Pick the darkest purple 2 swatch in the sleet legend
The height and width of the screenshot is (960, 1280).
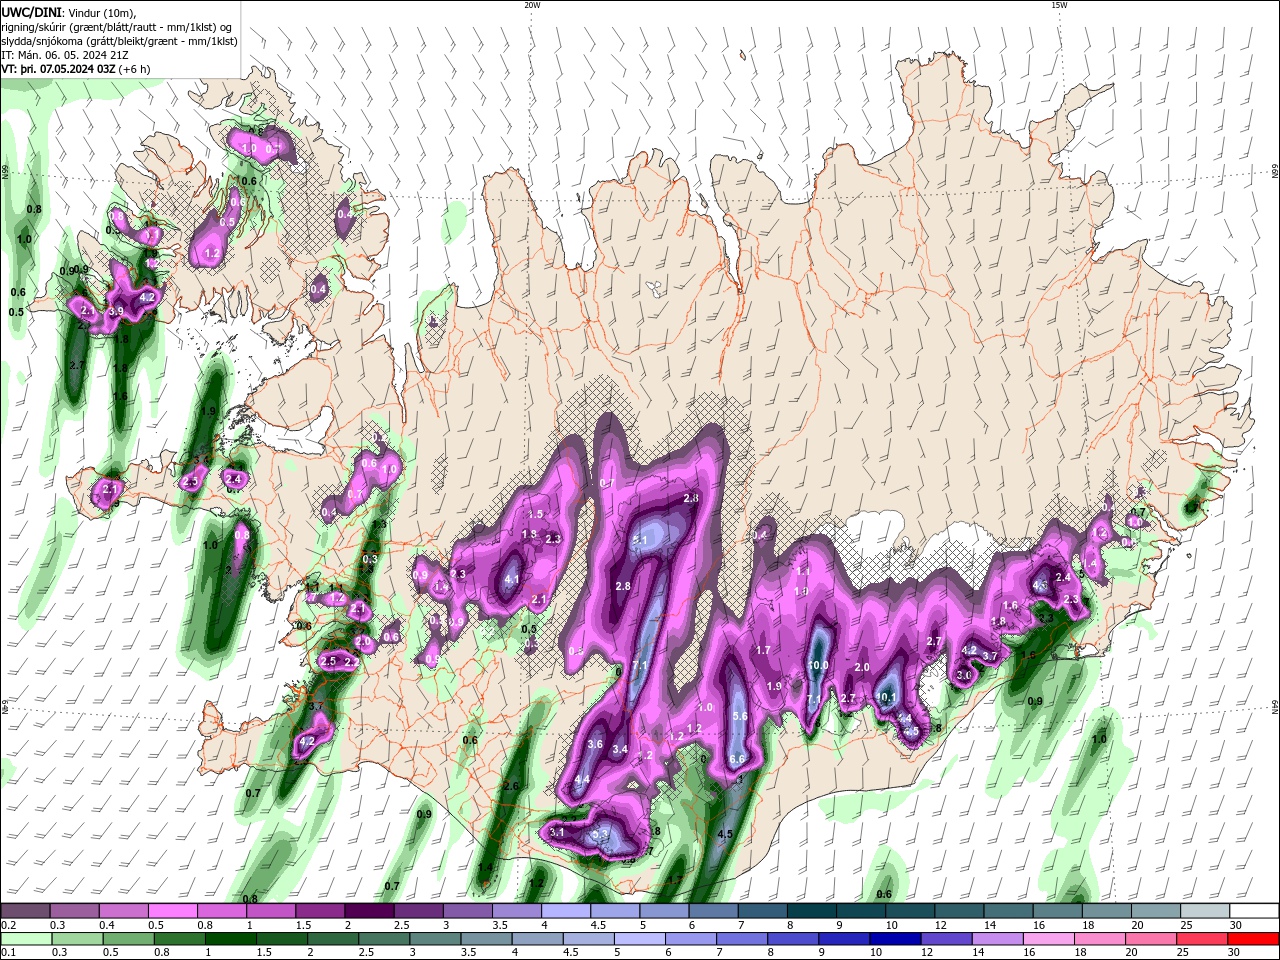368,911
